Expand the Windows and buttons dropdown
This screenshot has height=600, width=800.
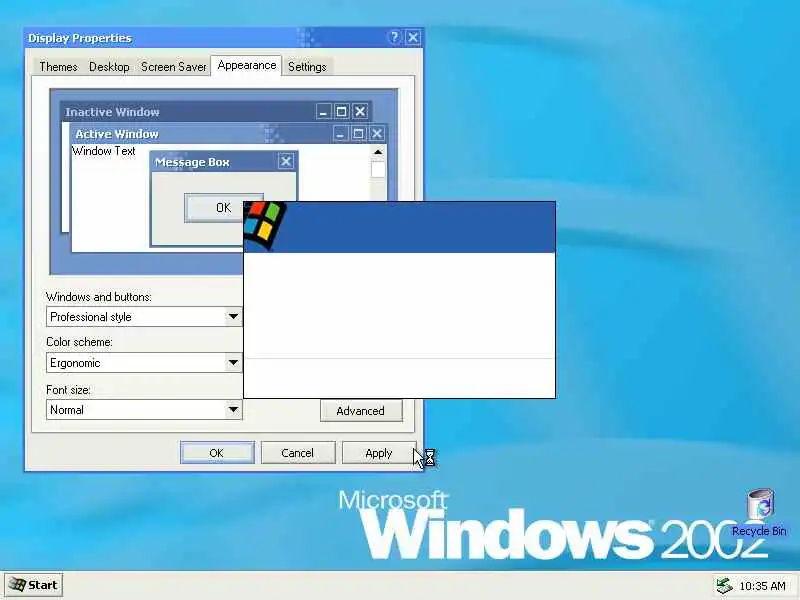click(233, 317)
